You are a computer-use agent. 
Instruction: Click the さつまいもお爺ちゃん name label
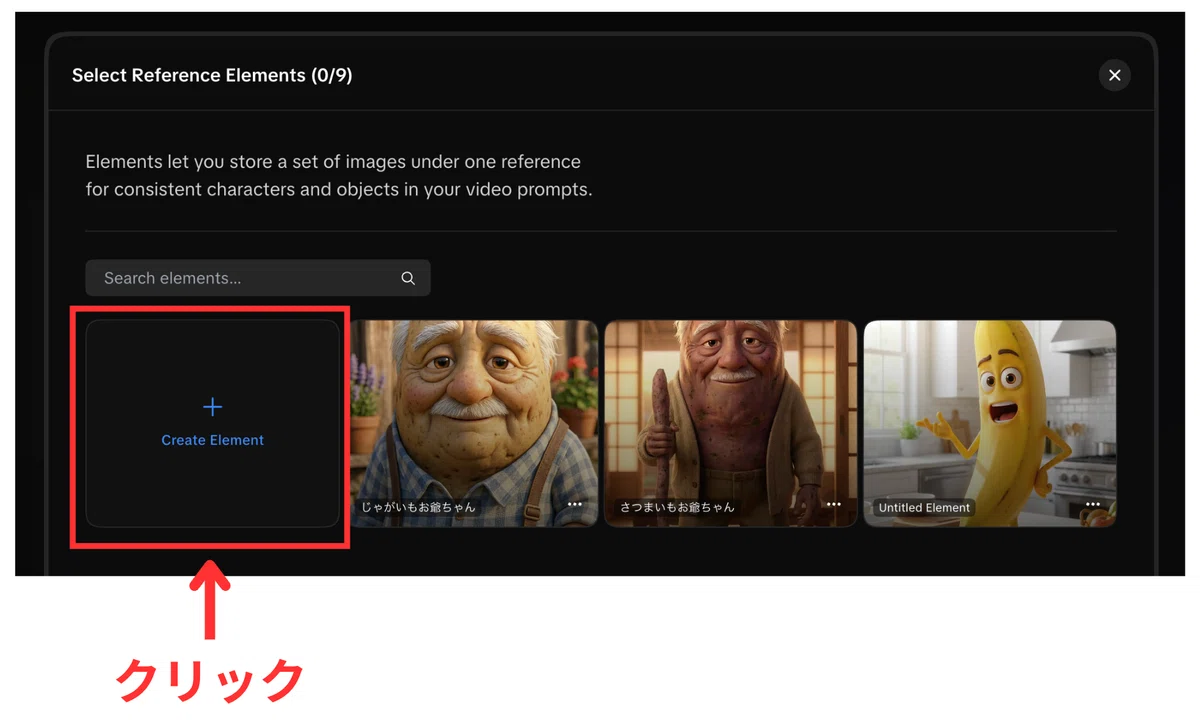[x=677, y=507]
